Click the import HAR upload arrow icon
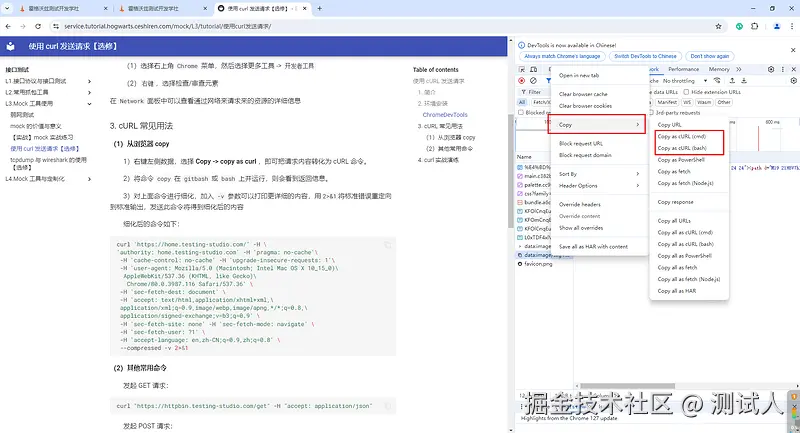Screen dimensions: 800x433 tap(732, 81)
